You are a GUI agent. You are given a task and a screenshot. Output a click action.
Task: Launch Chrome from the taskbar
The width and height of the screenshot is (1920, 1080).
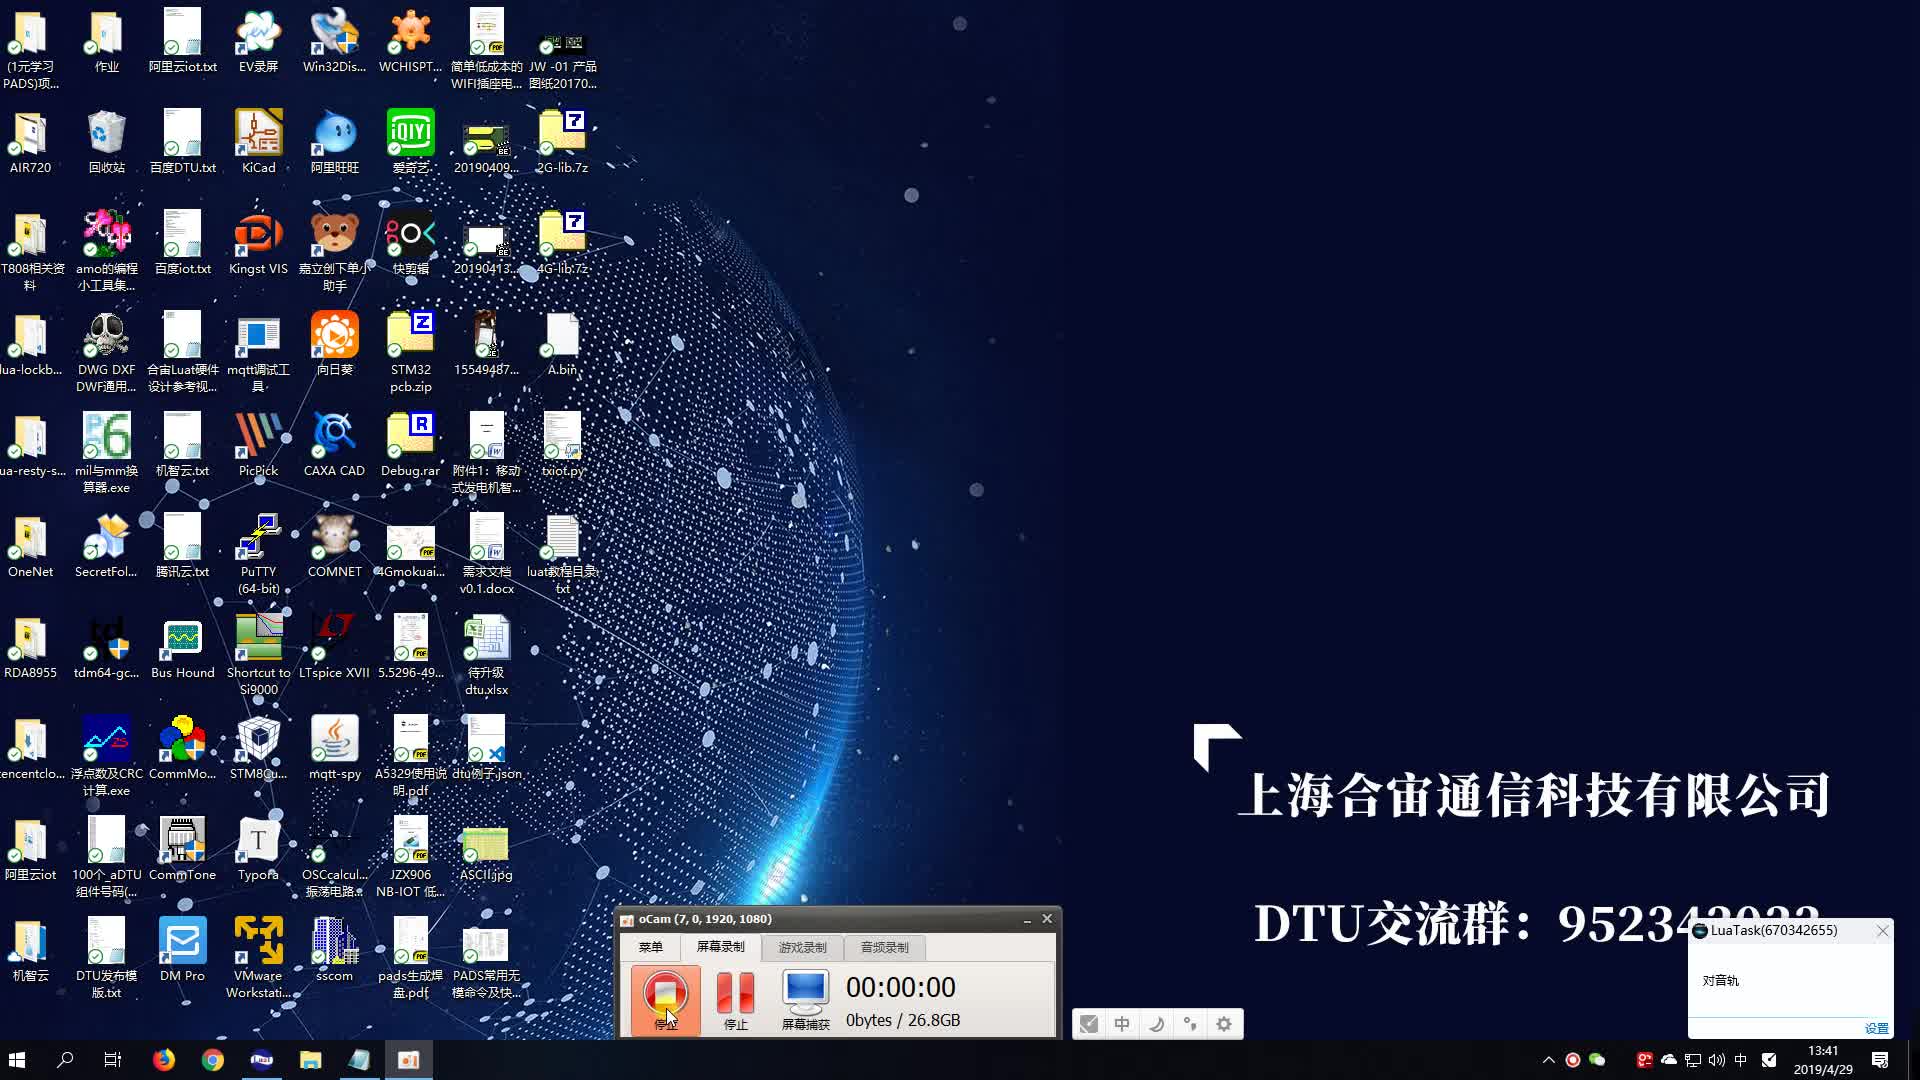212,1060
